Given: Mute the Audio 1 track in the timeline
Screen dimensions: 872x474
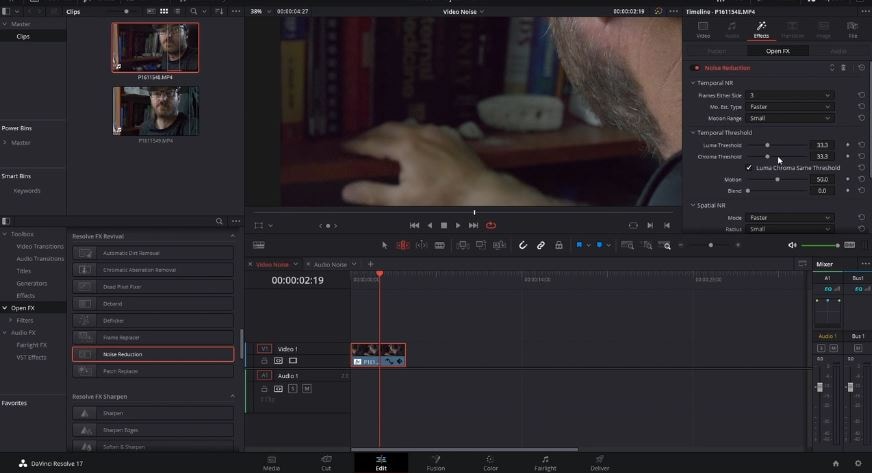Looking at the screenshot, I should tap(306, 388).
